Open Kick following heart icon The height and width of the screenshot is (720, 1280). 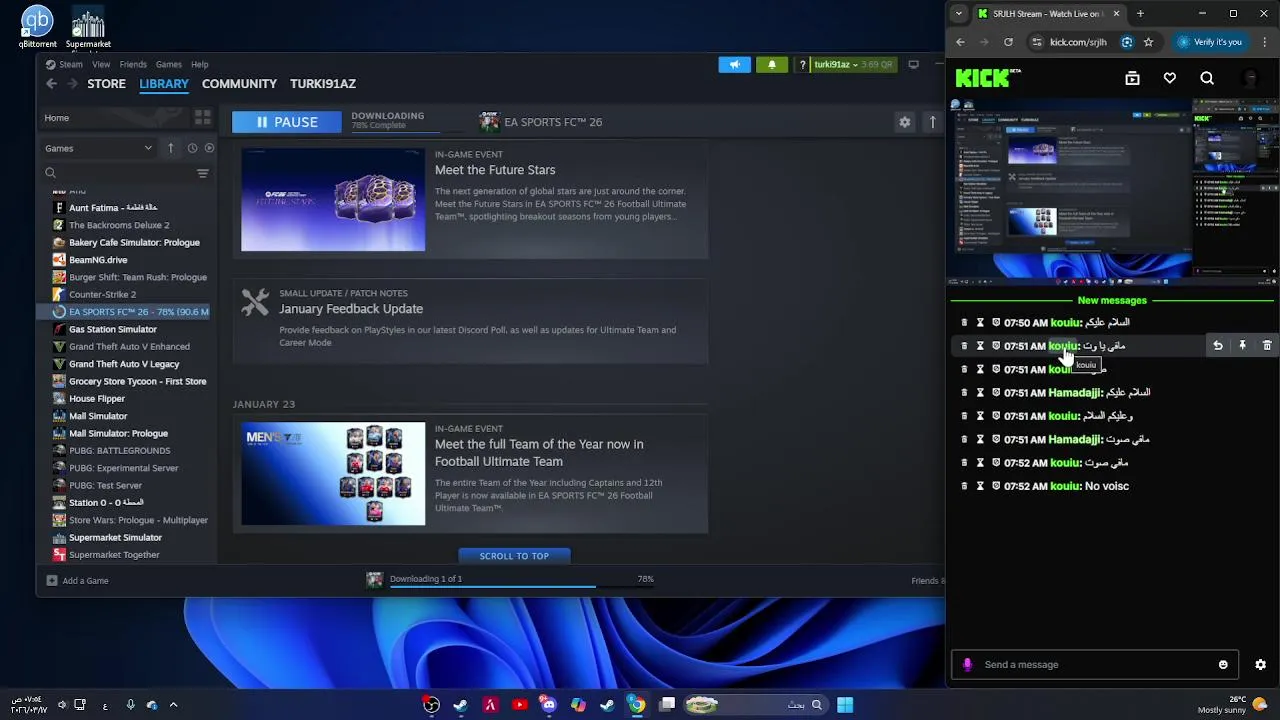[1170, 78]
